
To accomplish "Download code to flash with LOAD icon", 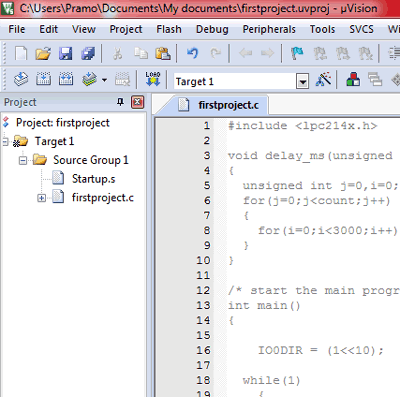I will coord(153,79).
